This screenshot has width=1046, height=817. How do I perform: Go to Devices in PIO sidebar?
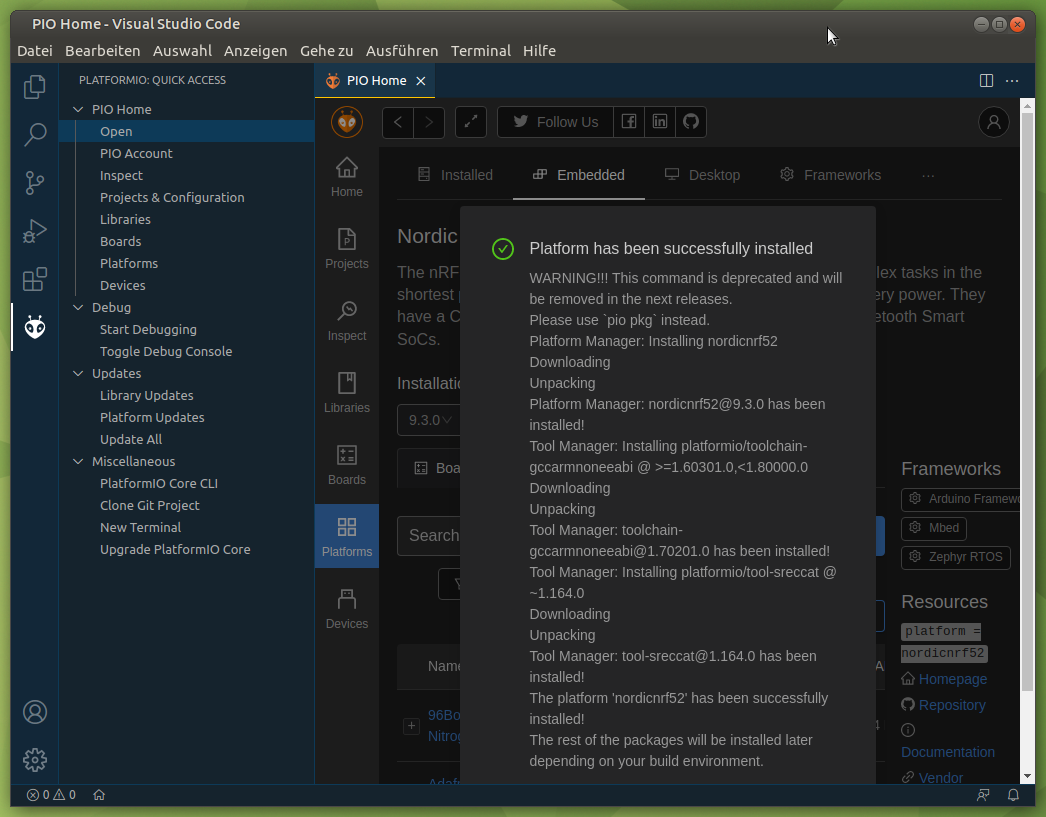347,608
